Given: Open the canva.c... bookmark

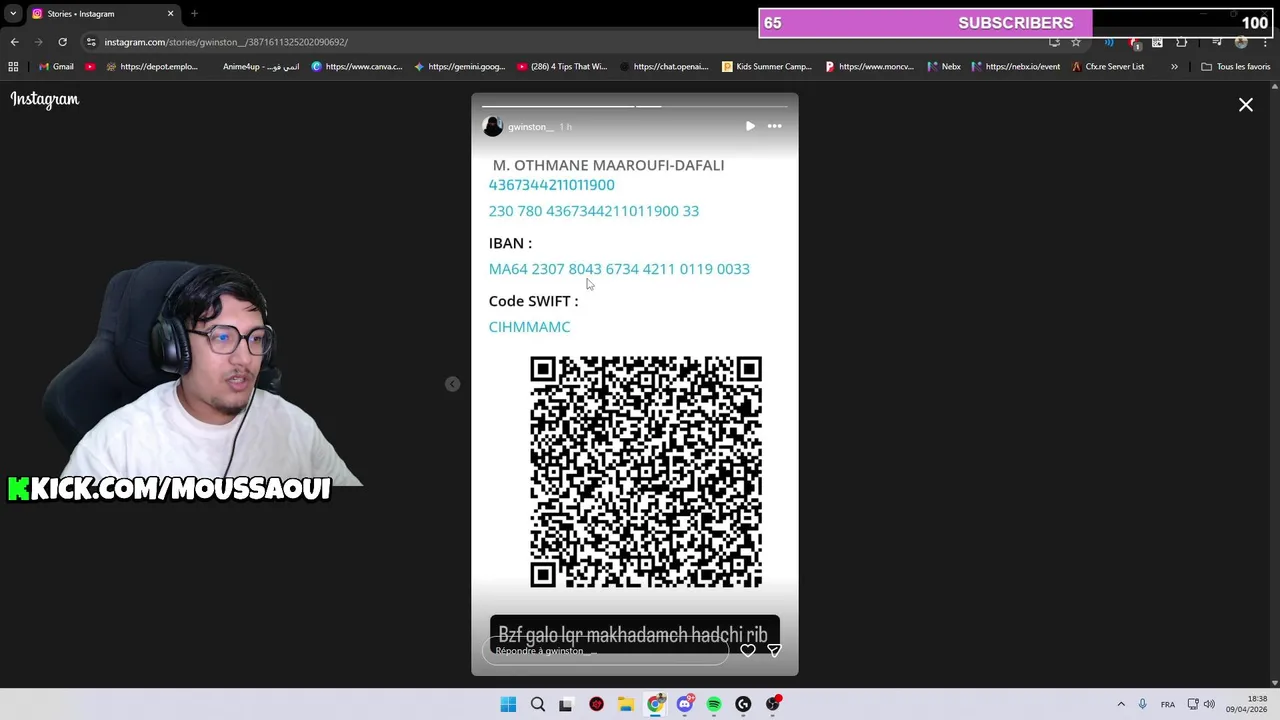Looking at the screenshot, I should point(356,67).
